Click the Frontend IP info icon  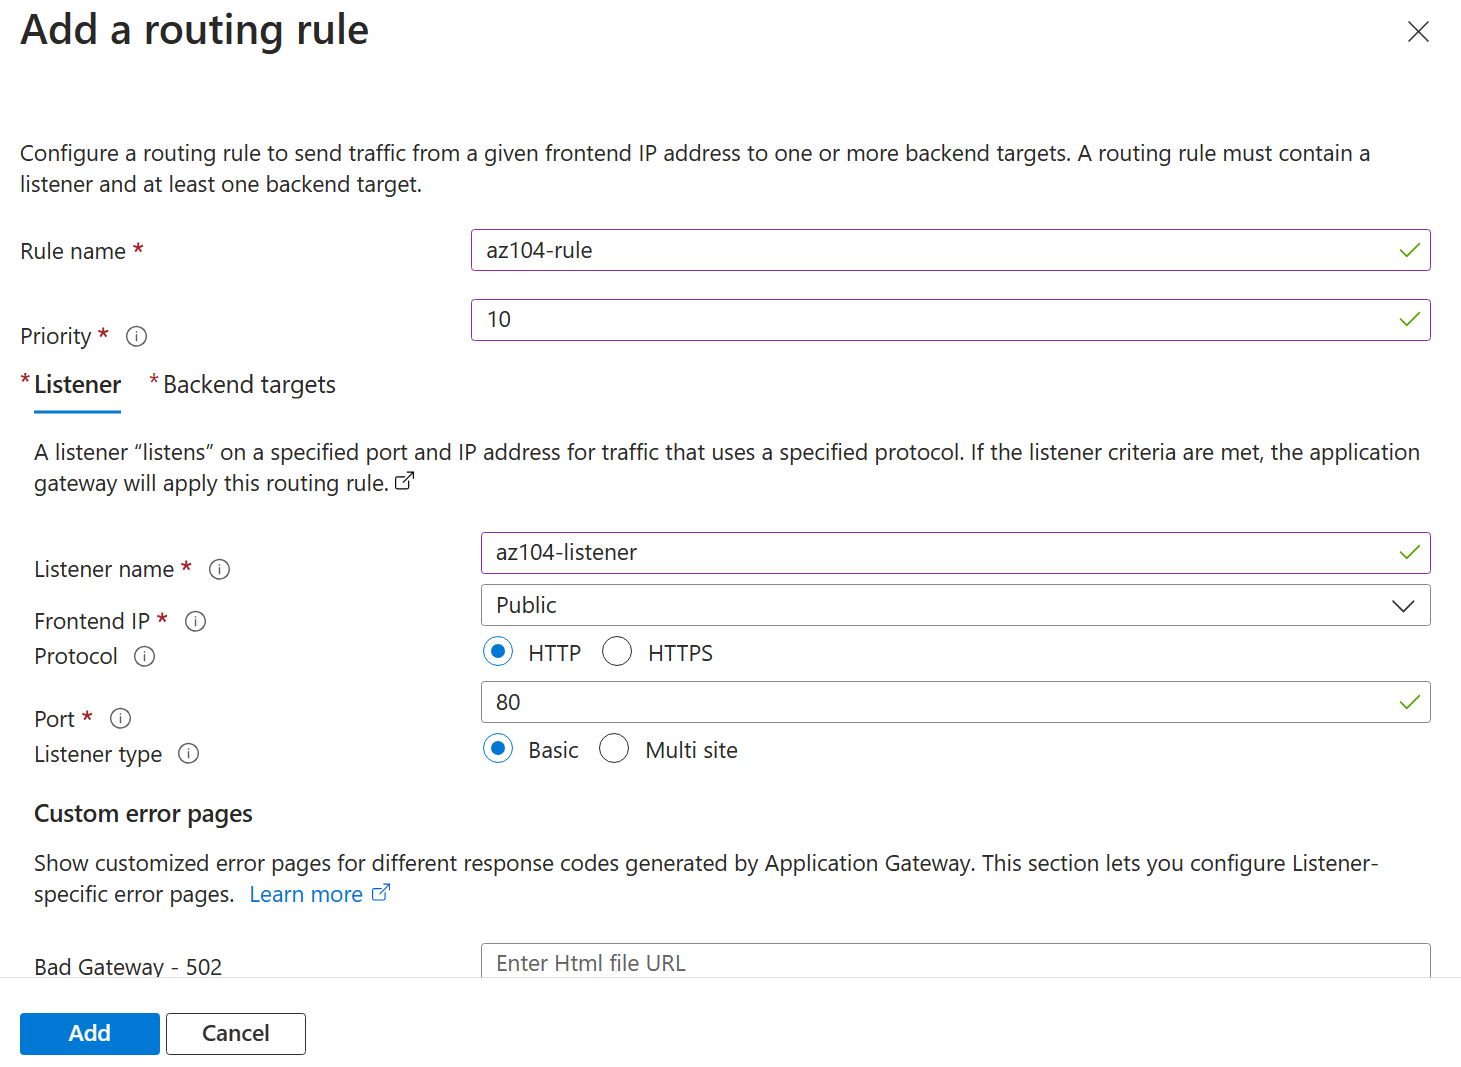pyautogui.click(x=195, y=621)
